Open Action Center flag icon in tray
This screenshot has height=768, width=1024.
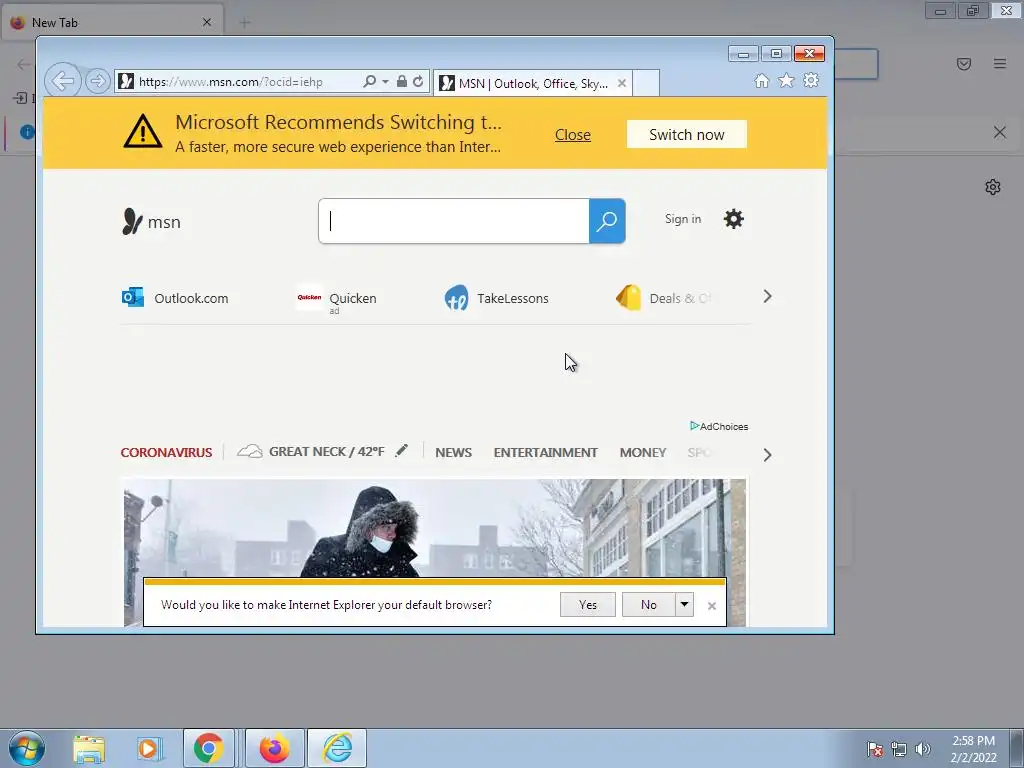coord(874,749)
